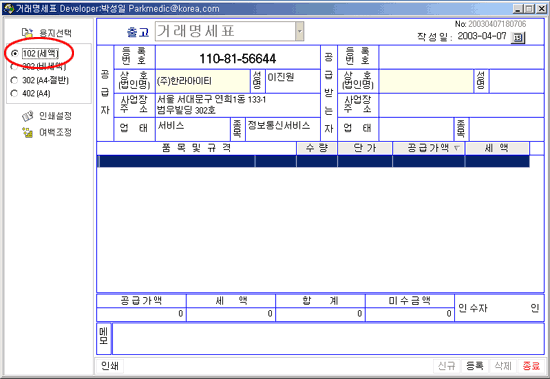Click the recipient registration number field

coord(461,57)
